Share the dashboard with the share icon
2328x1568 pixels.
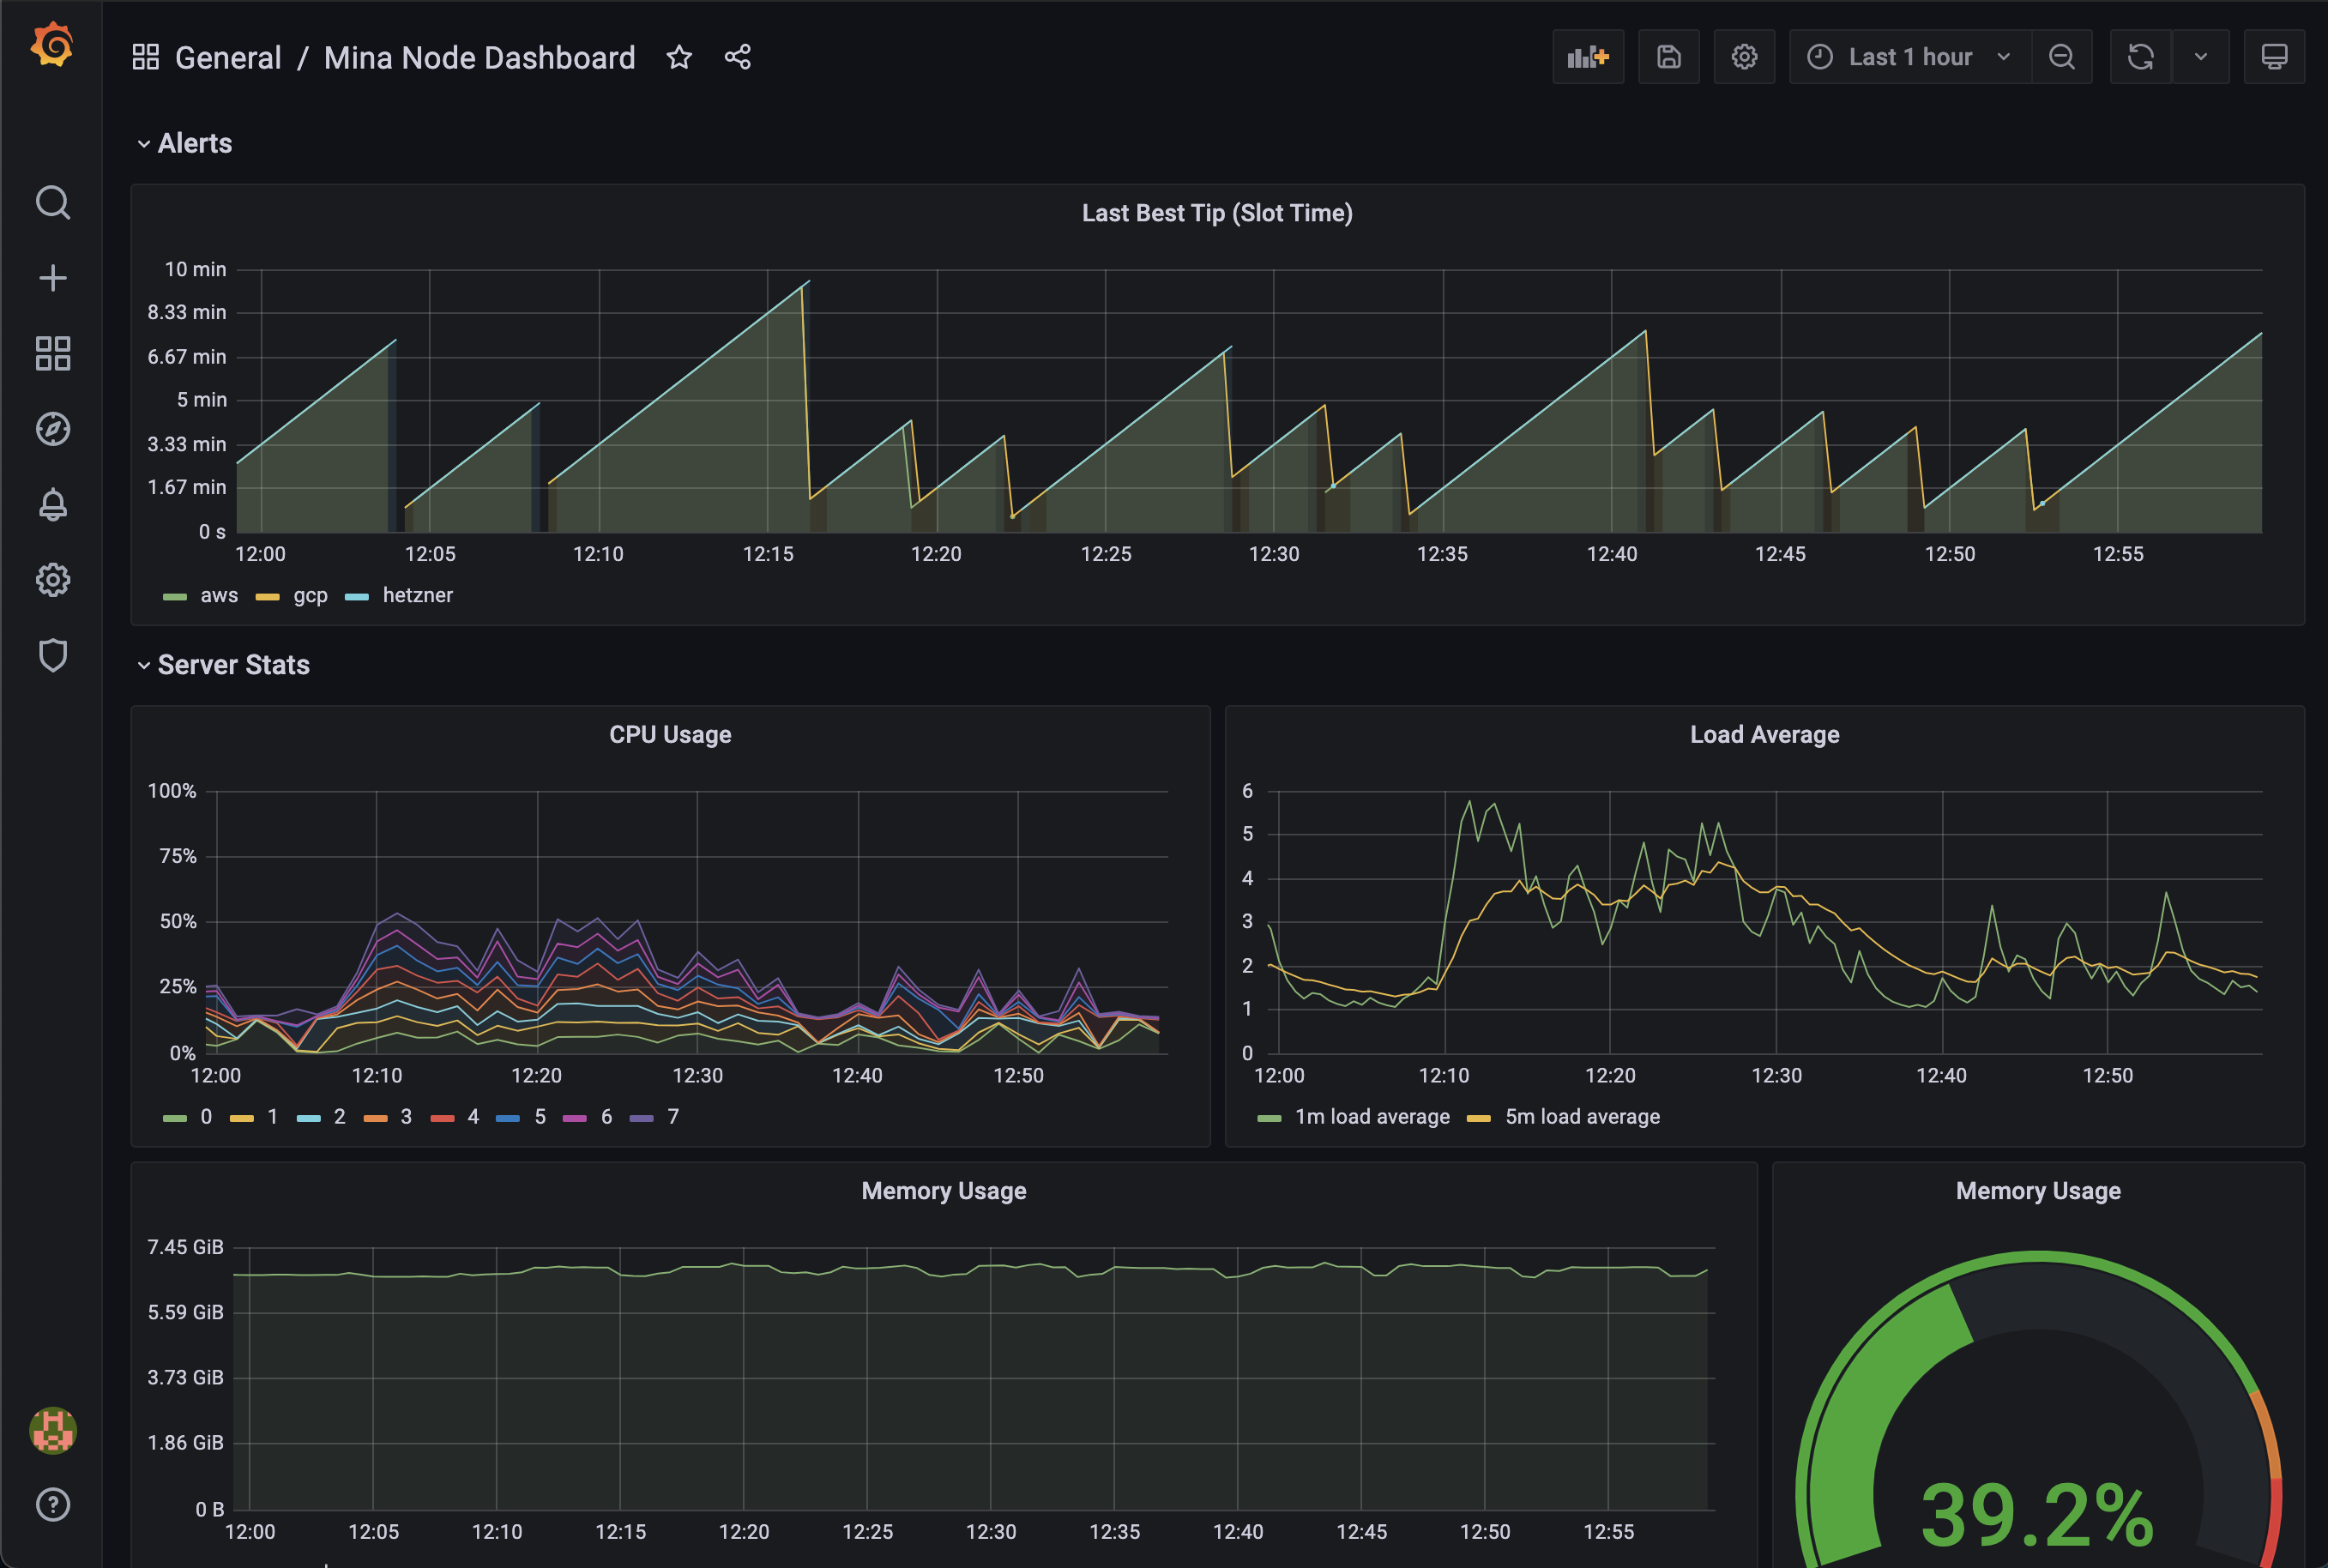(x=738, y=57)
